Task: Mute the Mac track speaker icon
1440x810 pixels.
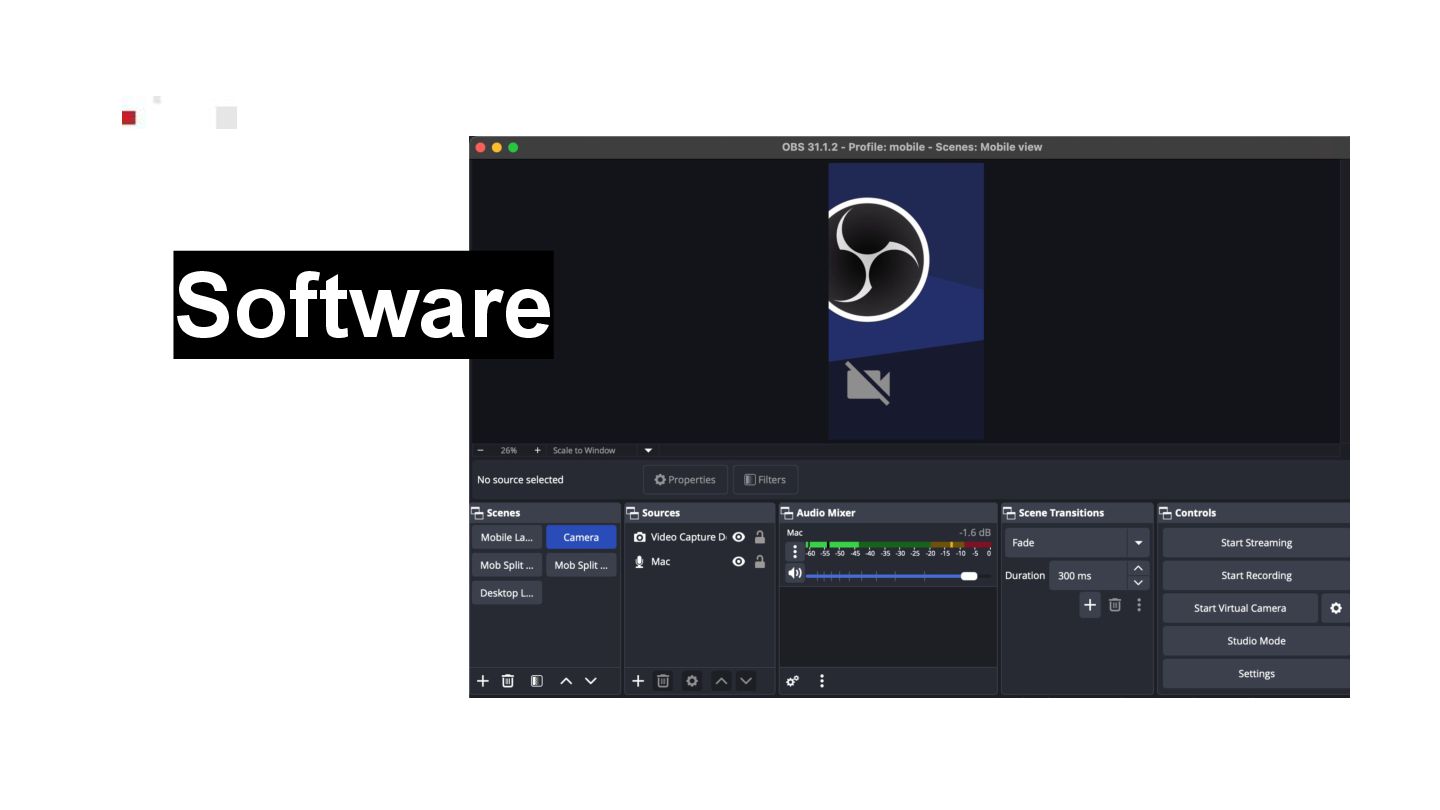Action: click(x=795, y=573)
